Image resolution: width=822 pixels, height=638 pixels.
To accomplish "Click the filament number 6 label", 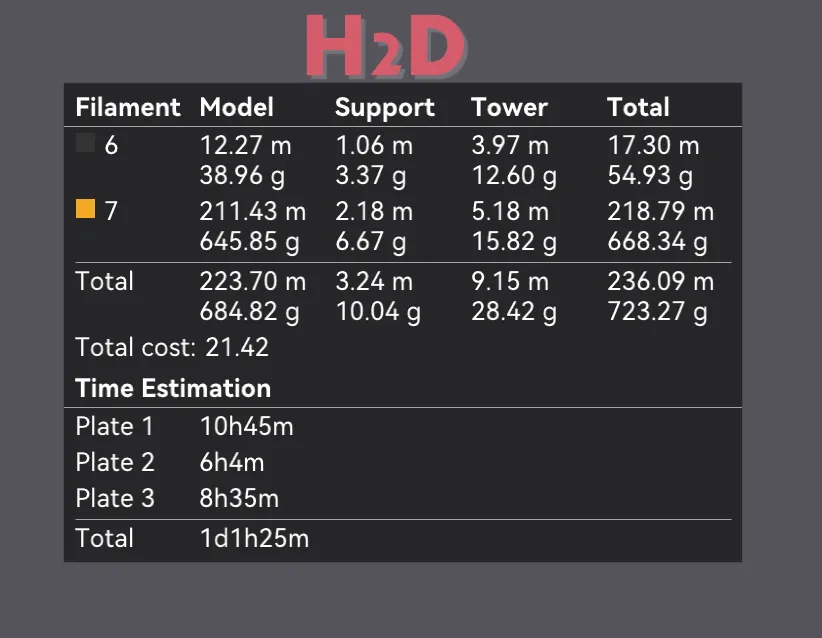I will point(111,145).
